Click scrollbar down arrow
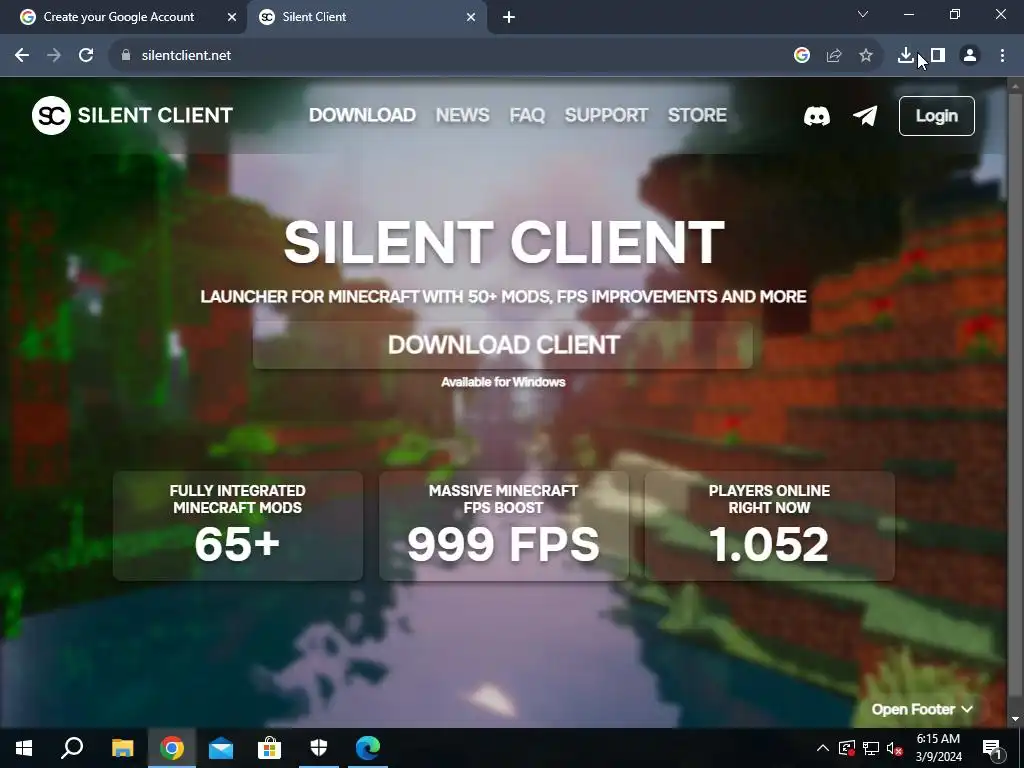Image resolution: width=1024 pixels, height=768 pixels. point(1015,719)
